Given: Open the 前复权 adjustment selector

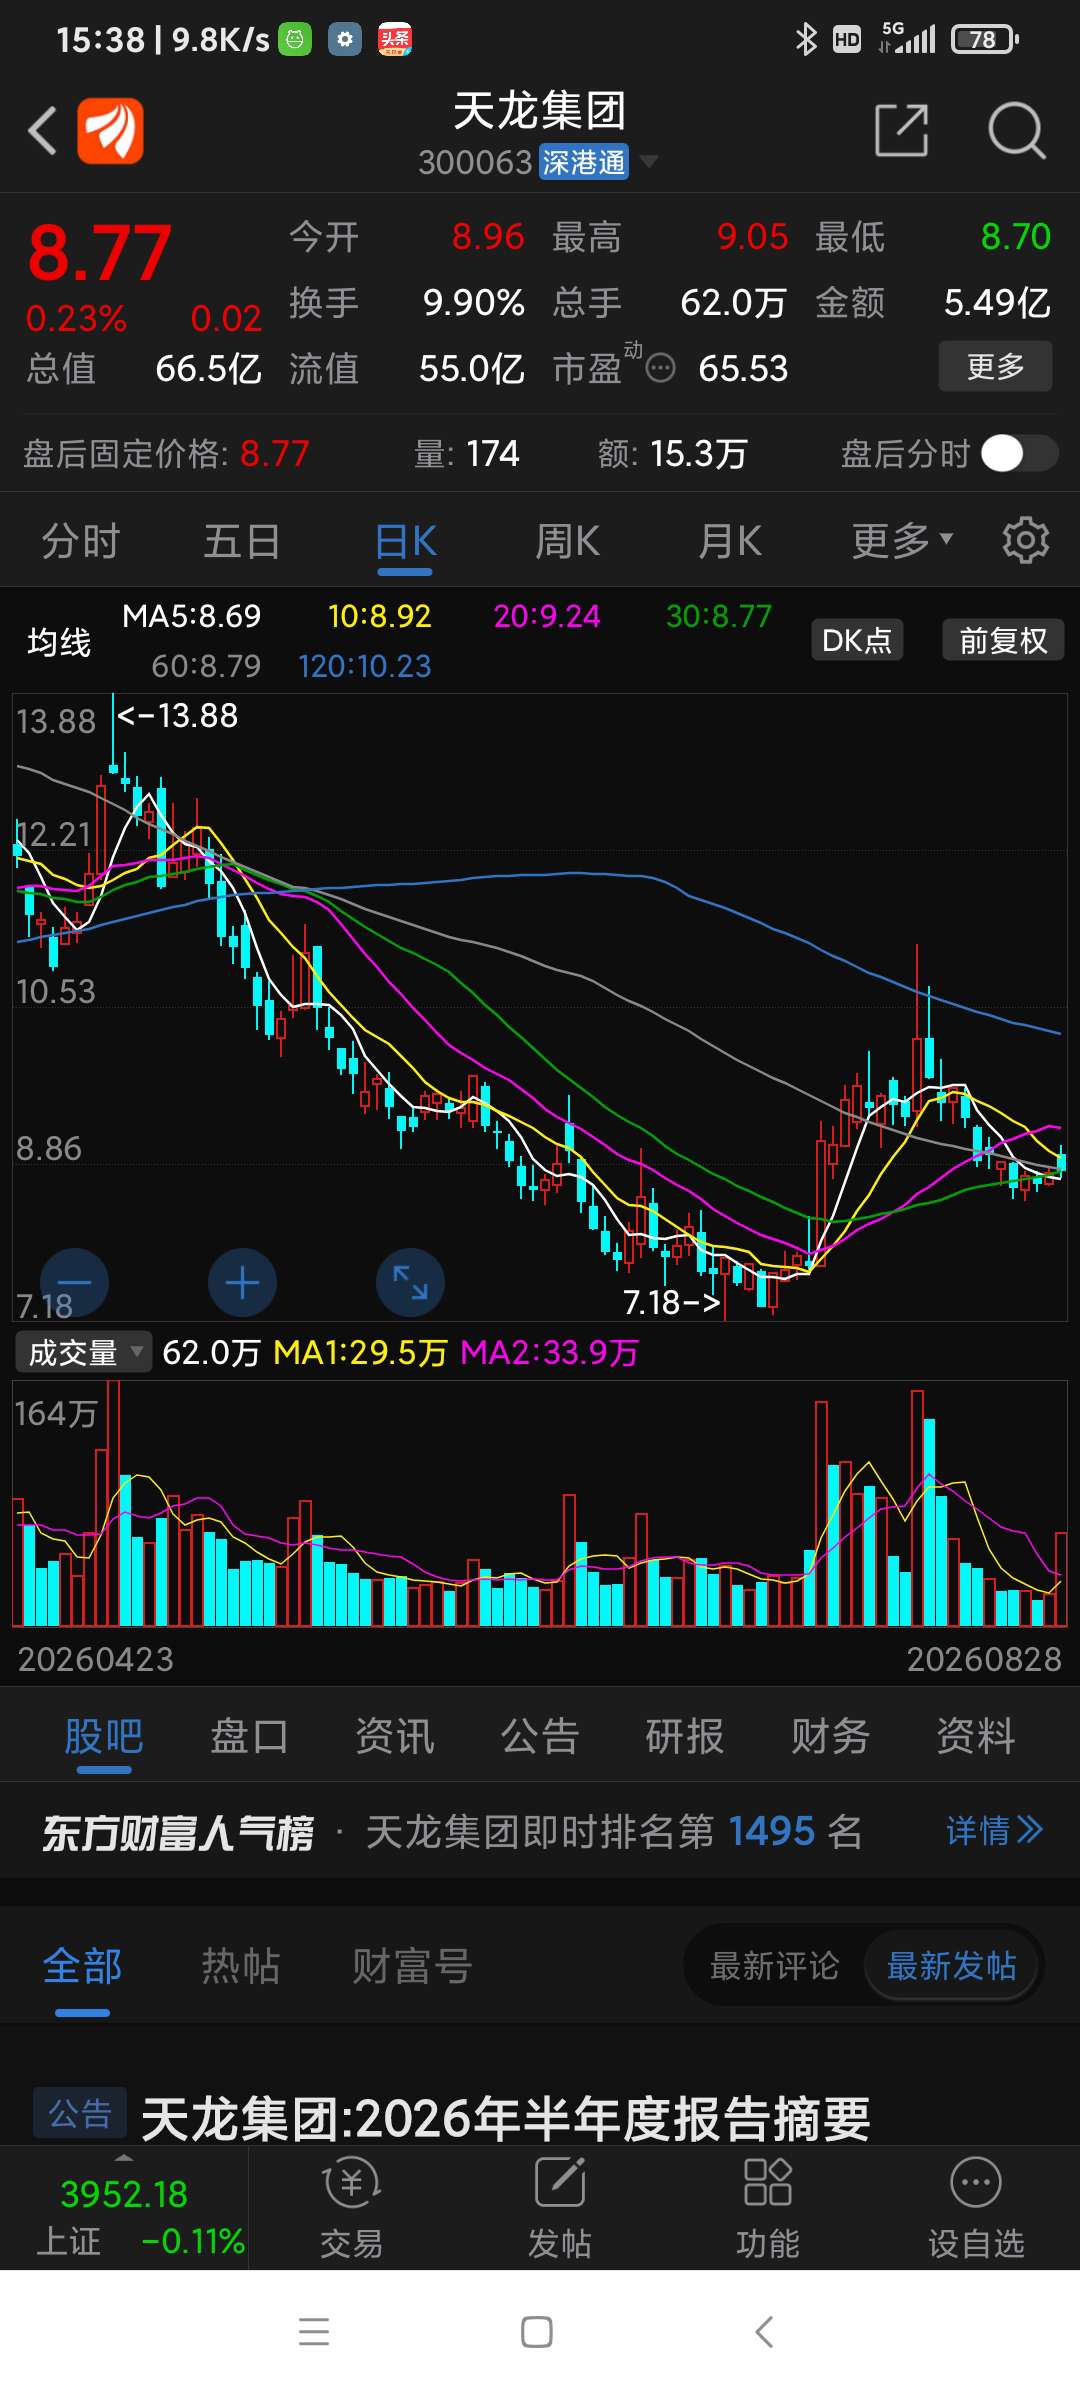Looking at the screenshot, I should pos(1003,640).
